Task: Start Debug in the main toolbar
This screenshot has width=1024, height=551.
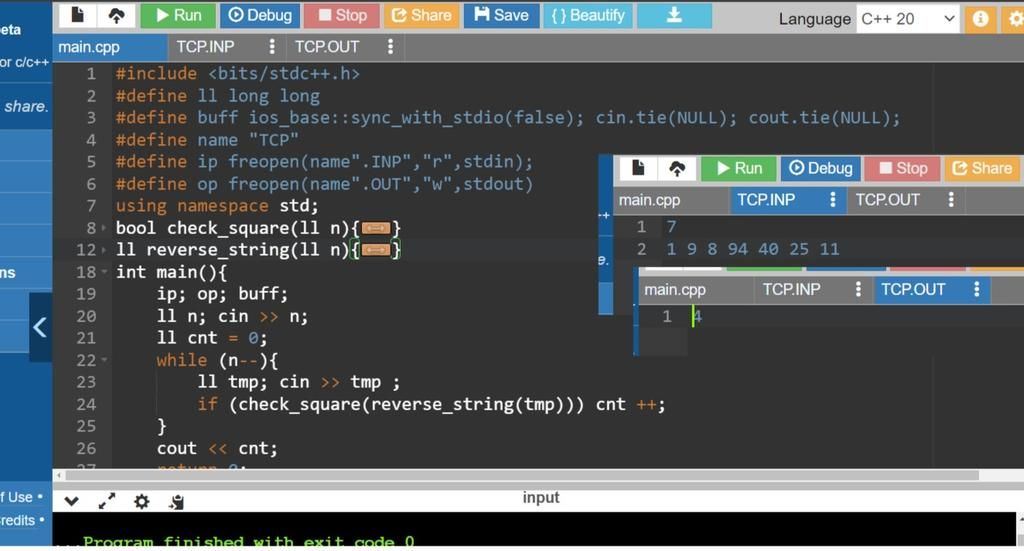Action: (x=260, y=15)
